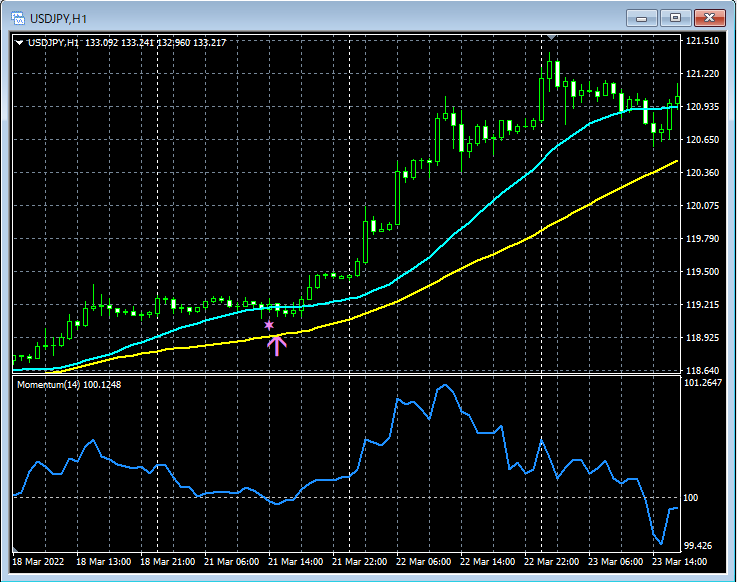Click the pink star signal marker
The image size is (738, 582).
click(269, 325)
